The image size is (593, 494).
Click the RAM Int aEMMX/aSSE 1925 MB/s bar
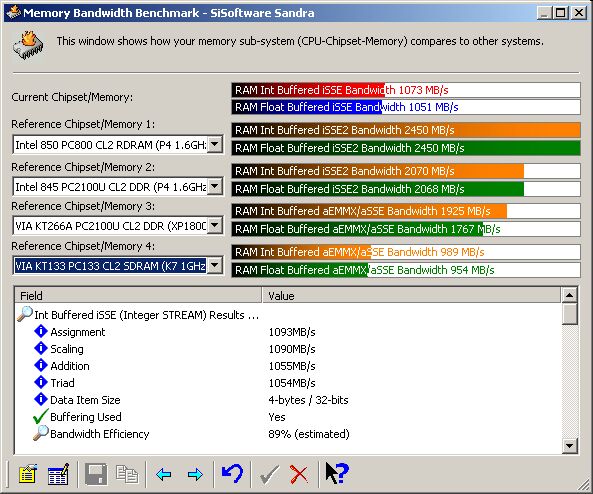pos(406,211)
